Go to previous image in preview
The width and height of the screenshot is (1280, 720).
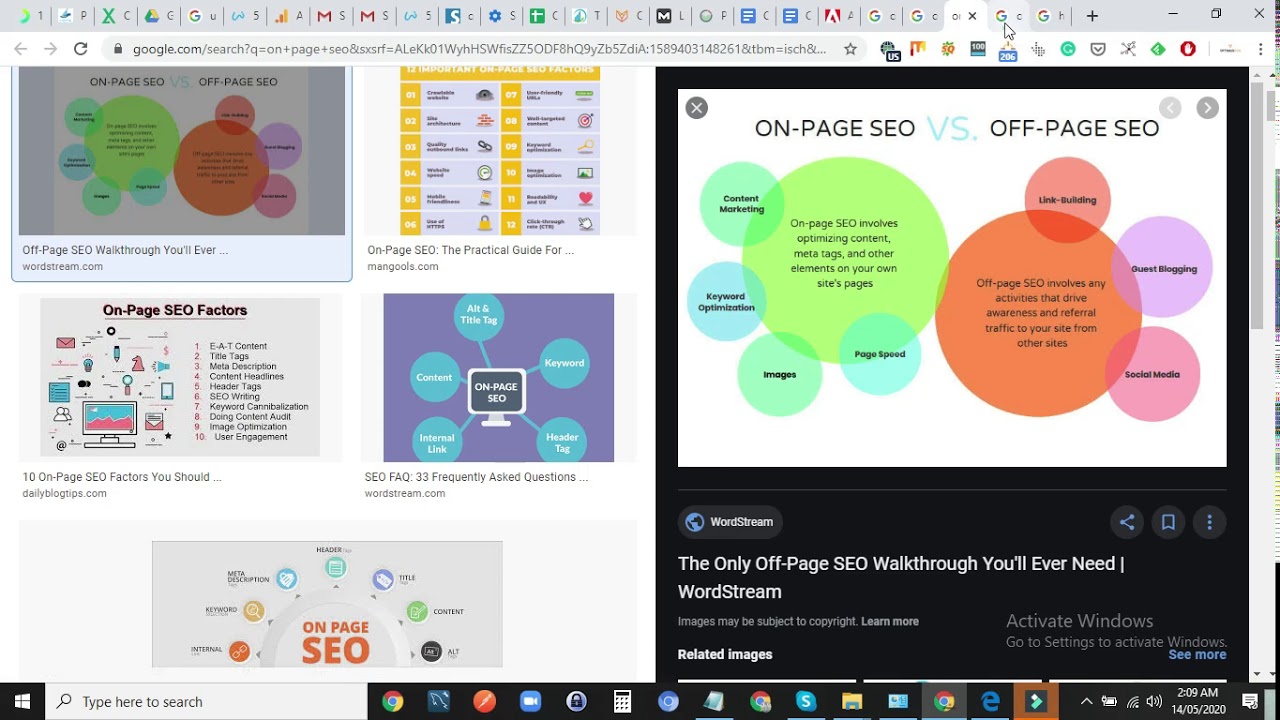click(x=1170, y=108)
